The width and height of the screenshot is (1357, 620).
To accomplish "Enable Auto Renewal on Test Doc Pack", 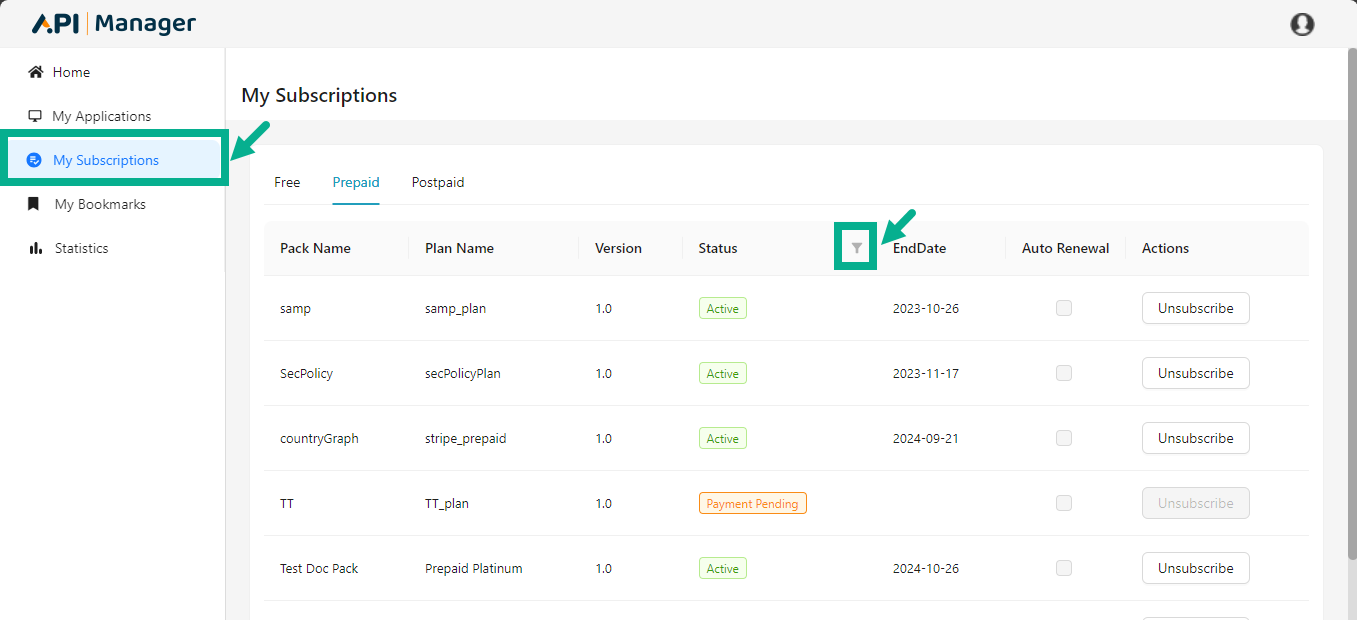I will coord(1063,567).
